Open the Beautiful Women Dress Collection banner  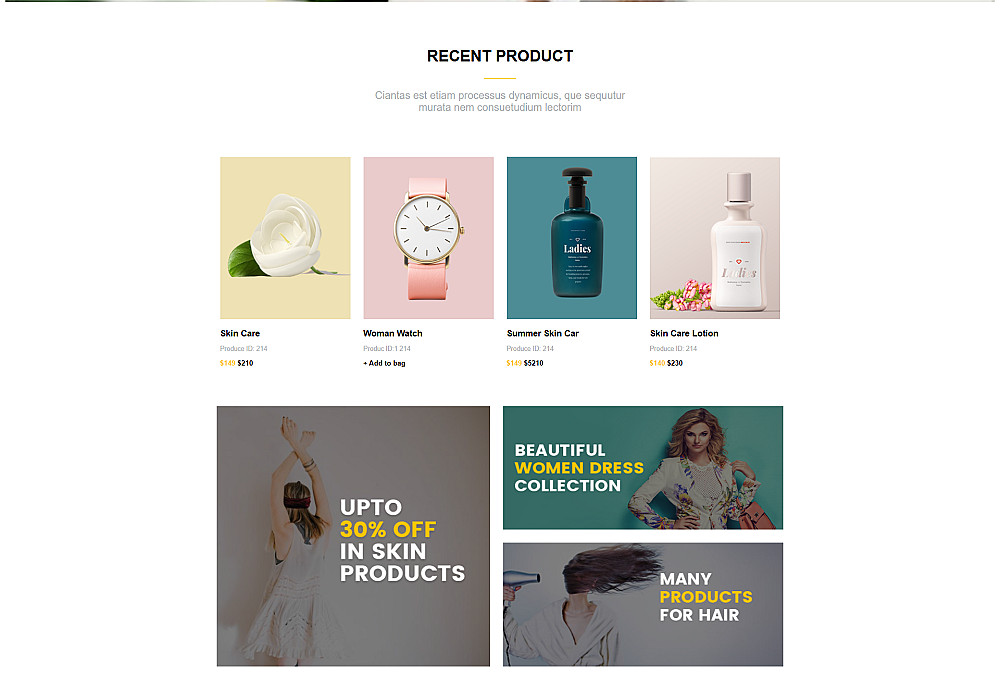pos(643,468)
